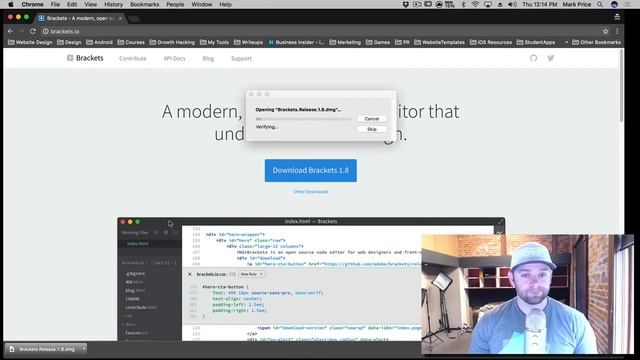Open Business Insider bookmark
The height and width of the screenshot is (360, 640).
coord(296,42)
